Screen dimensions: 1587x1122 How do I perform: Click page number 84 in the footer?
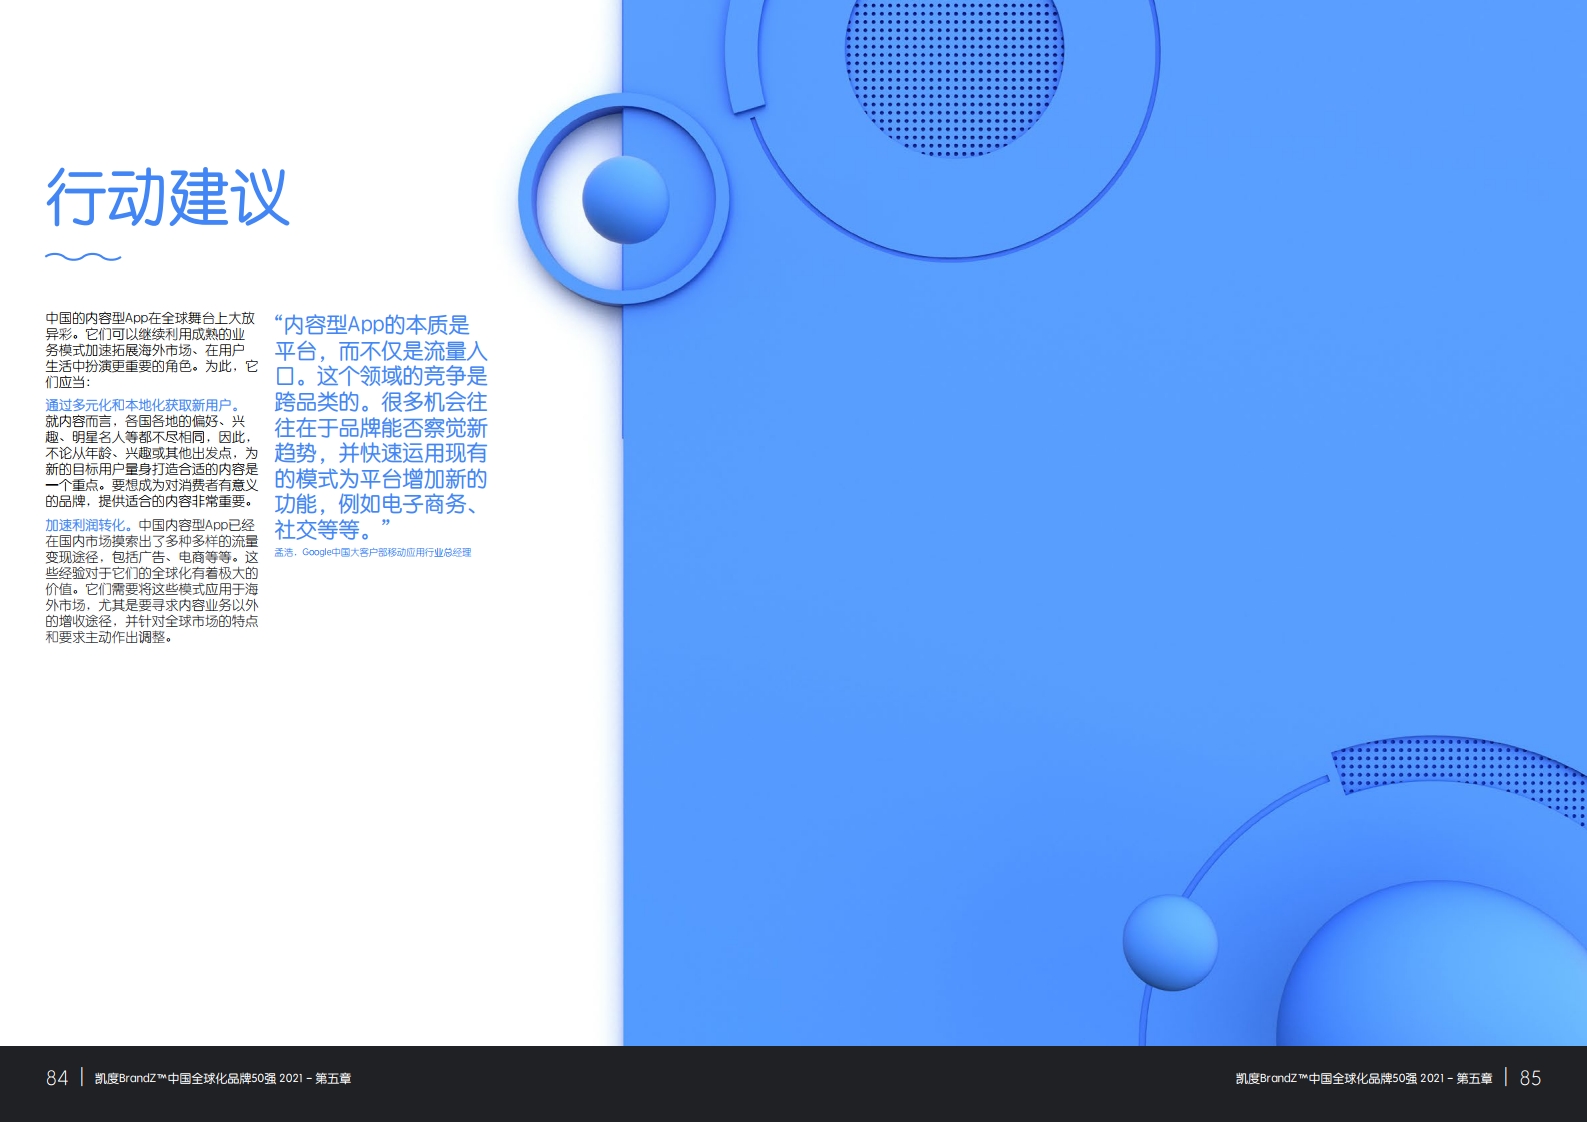57,1078
